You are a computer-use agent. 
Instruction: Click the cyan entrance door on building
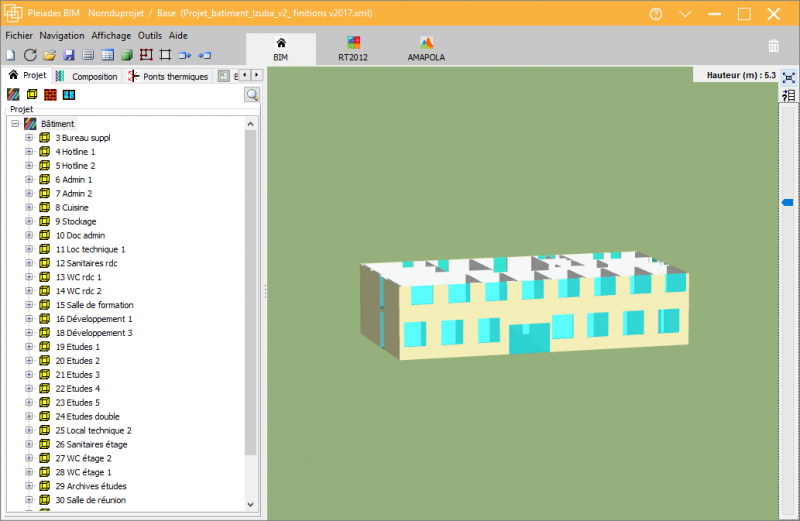[x=529, y=338]
